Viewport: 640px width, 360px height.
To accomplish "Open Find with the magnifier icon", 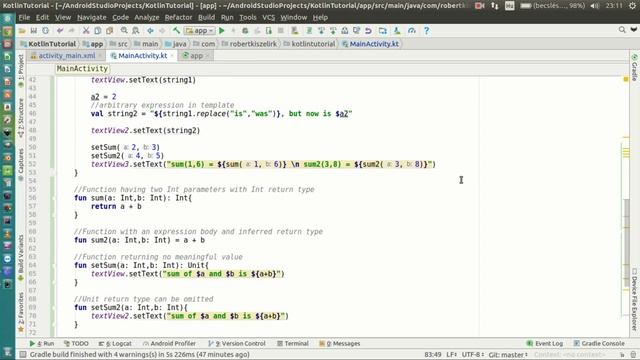I will click(x=124, y=31).
